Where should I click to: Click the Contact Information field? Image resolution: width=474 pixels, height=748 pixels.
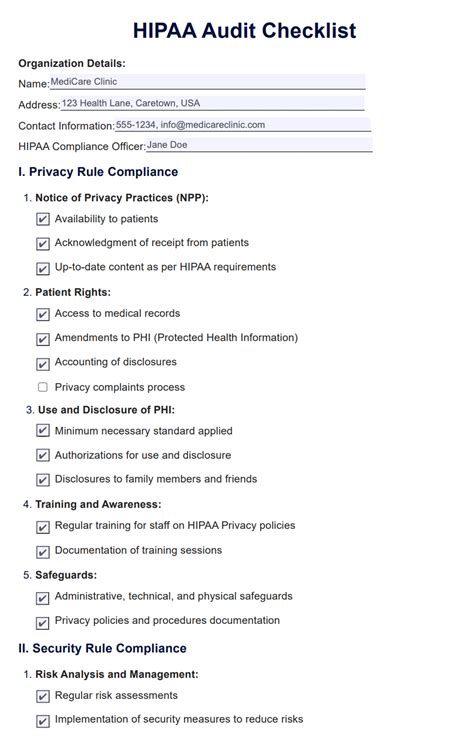pyautogui.click(x=243, y=125)
